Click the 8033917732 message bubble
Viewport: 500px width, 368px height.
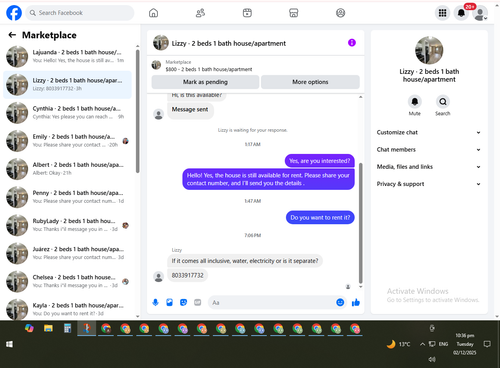187,275
